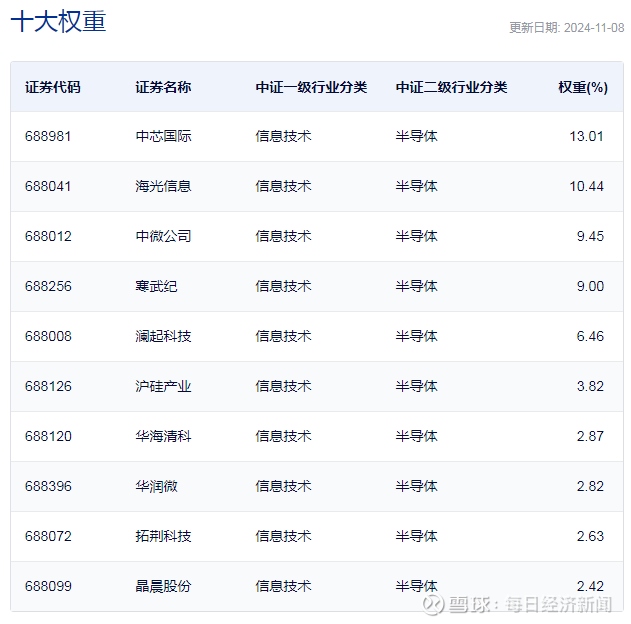631x624 pixels.
Task: Click the 更新日期 2024-11-08 label
Action: (x=566, y=28)
